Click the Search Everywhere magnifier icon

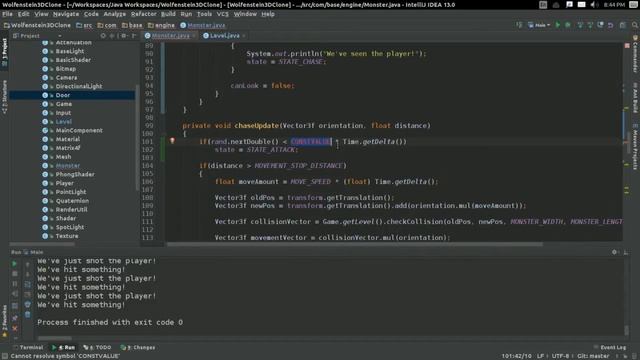(x=635, y=25)
